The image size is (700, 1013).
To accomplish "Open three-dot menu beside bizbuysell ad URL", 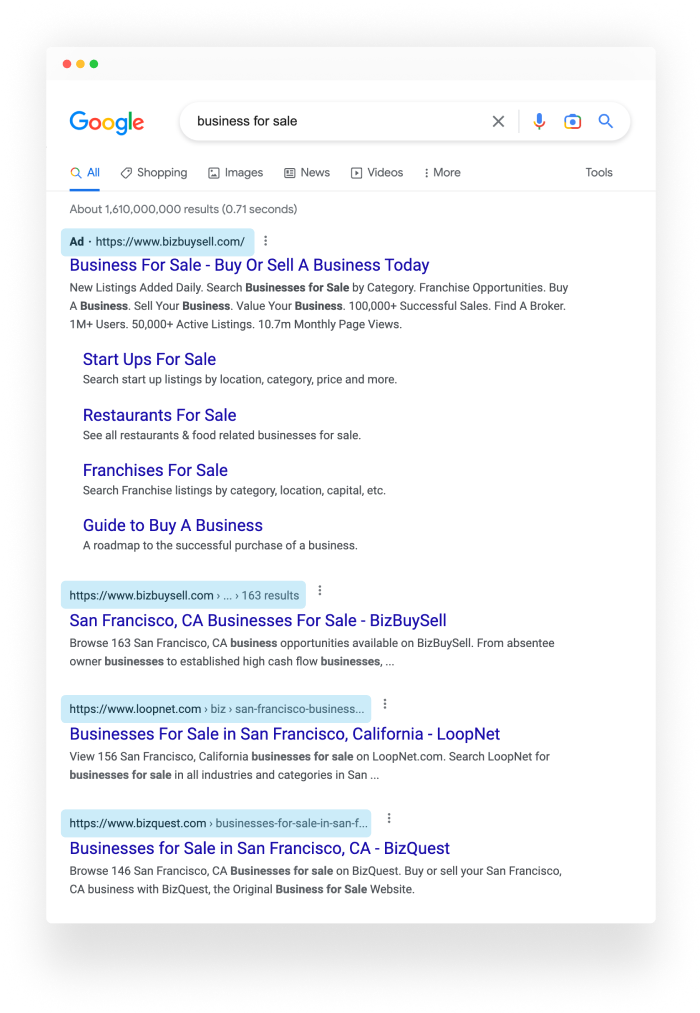I will click(x=265, y=241).
